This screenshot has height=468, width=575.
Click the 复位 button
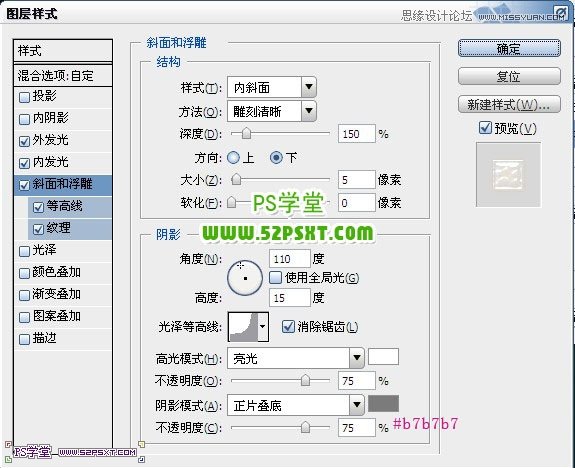(509, 76)
